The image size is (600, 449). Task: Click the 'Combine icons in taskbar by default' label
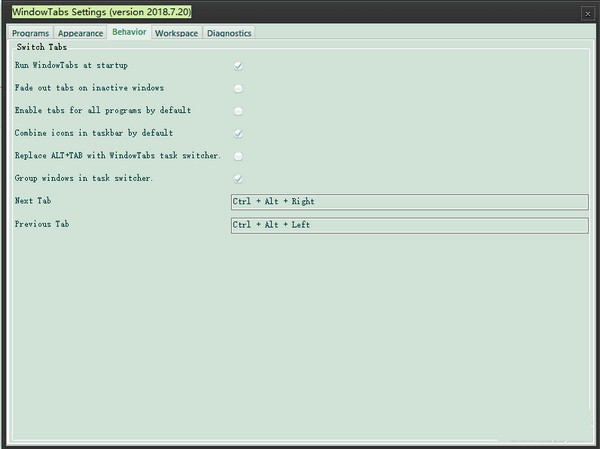[94, 133]
